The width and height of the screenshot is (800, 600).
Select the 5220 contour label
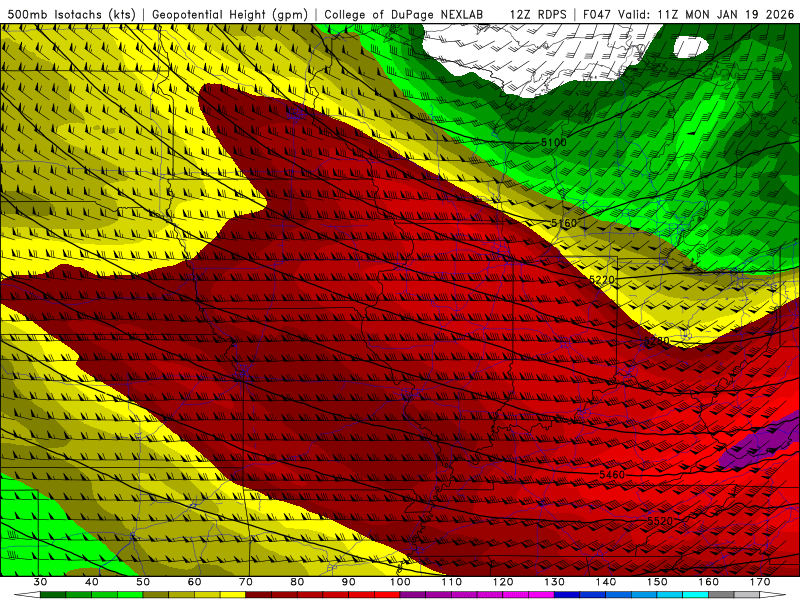pyautogui.click(x=602, y=280)
